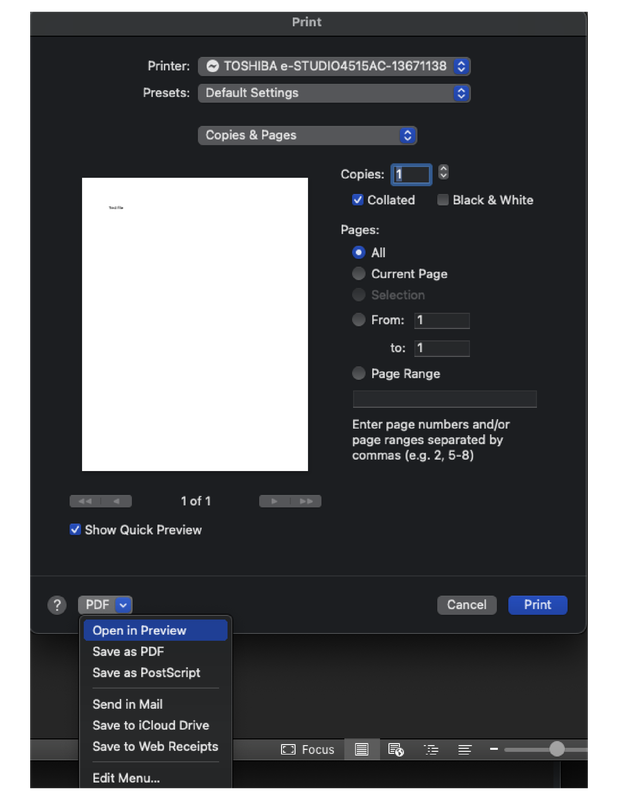Select the Draft view icon
618x800 pixels.
coord(465,749)
